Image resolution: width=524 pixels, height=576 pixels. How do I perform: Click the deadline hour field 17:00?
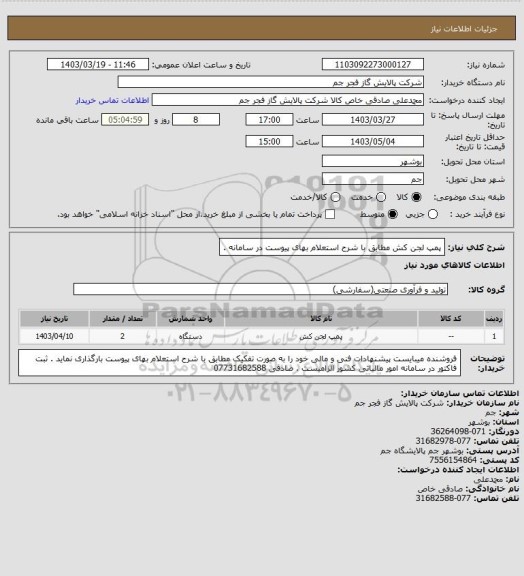(269, 120)
